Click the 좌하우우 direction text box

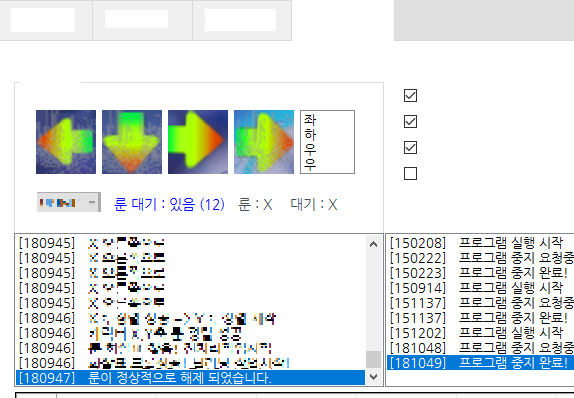(x=327, y=142)
